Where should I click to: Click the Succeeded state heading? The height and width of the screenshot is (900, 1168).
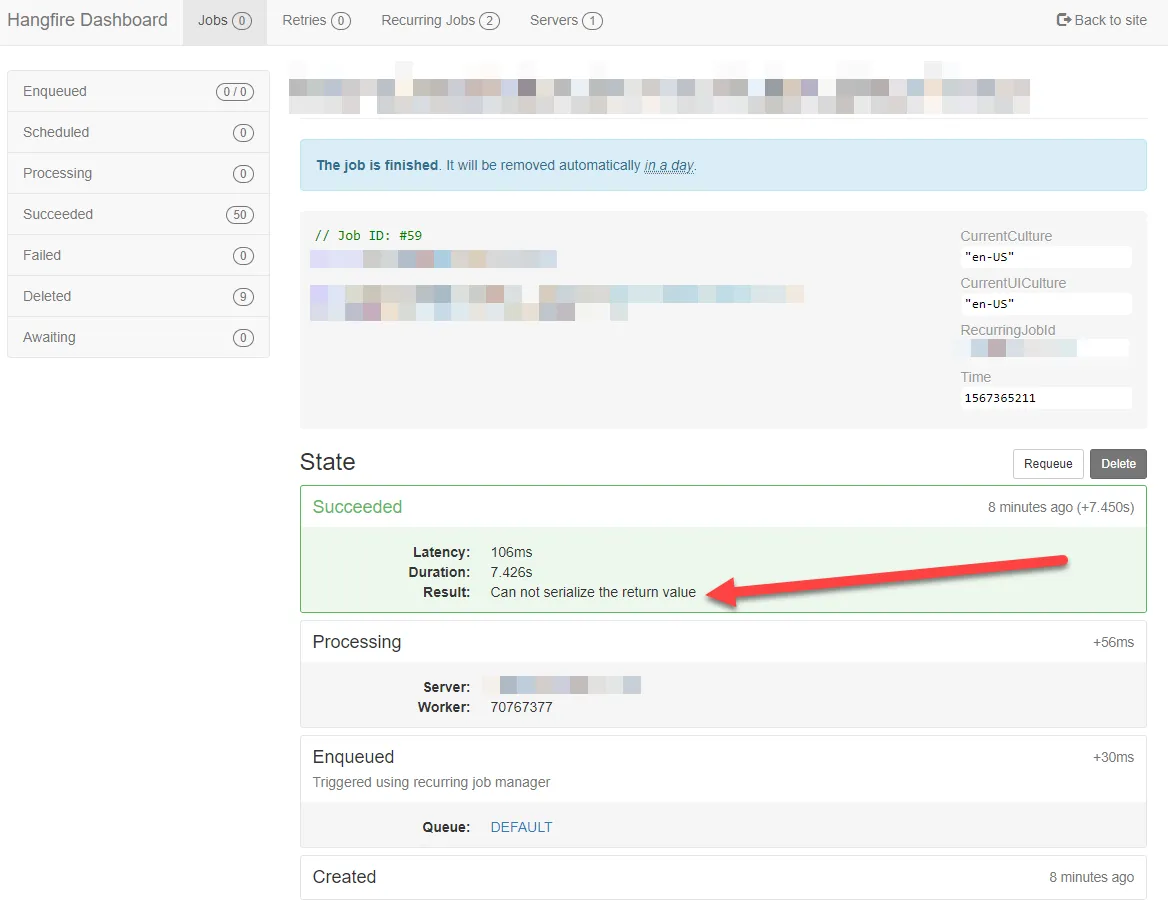(x=357, y=507)
